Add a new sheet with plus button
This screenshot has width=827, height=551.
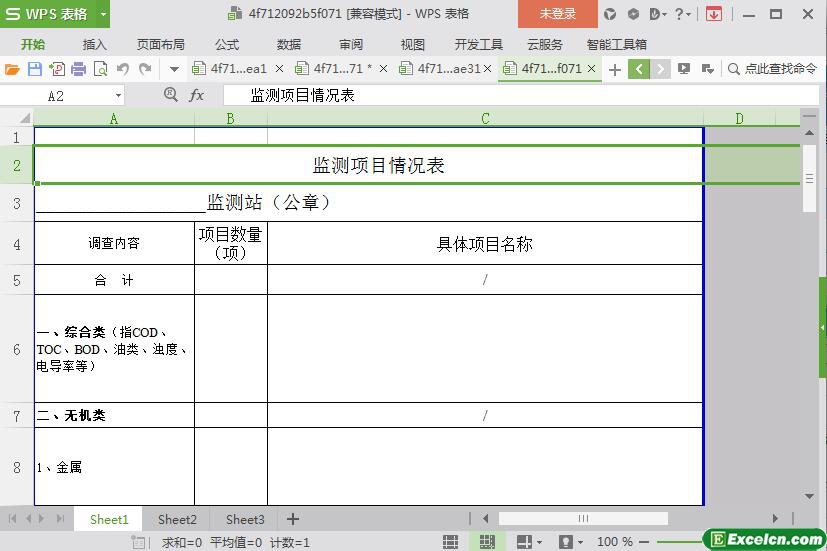293,519
